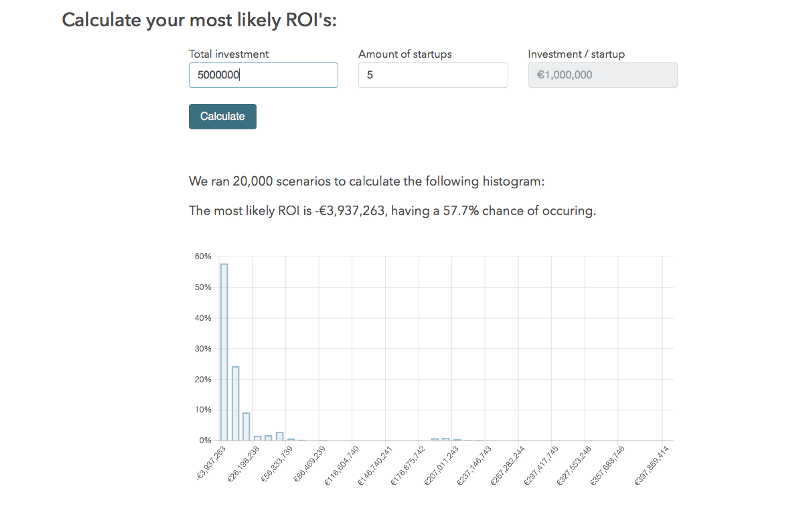Click the disabled Investment / startup field
Viewport: 800px width, 514px height.
click(602, 75)
